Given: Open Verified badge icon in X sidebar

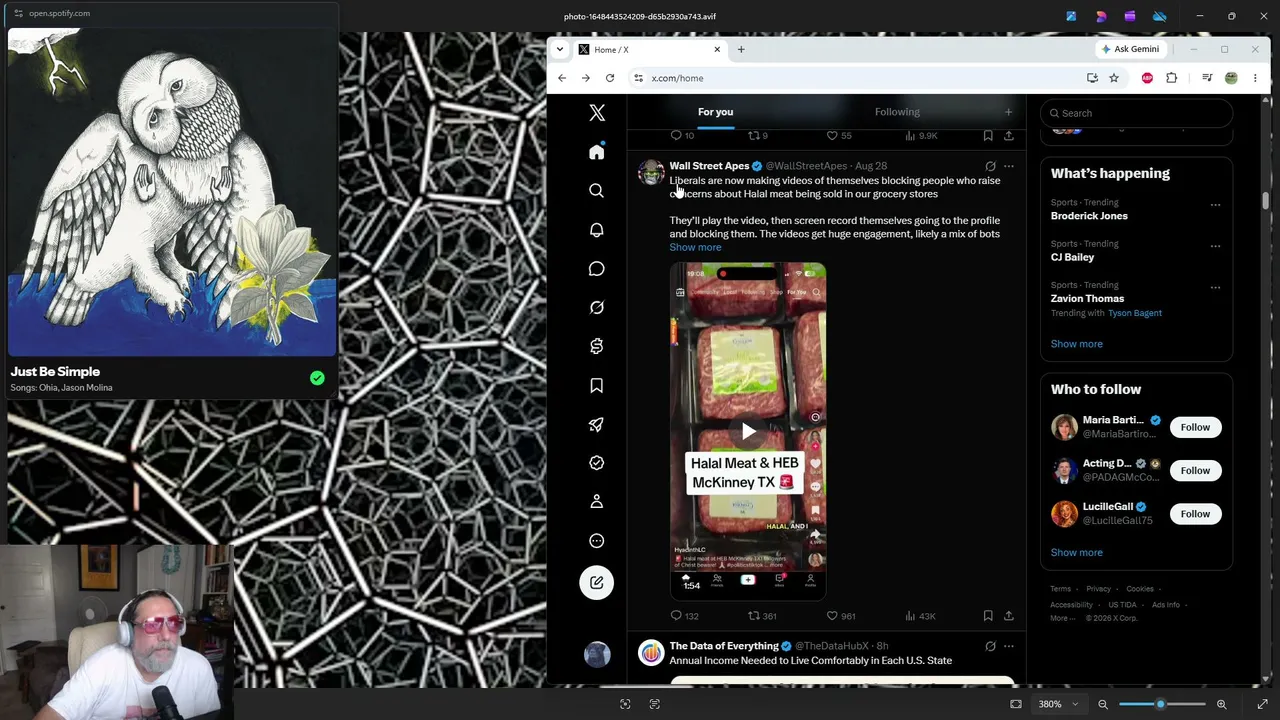Looking at the screenshot, I should (x=597, y=463).
